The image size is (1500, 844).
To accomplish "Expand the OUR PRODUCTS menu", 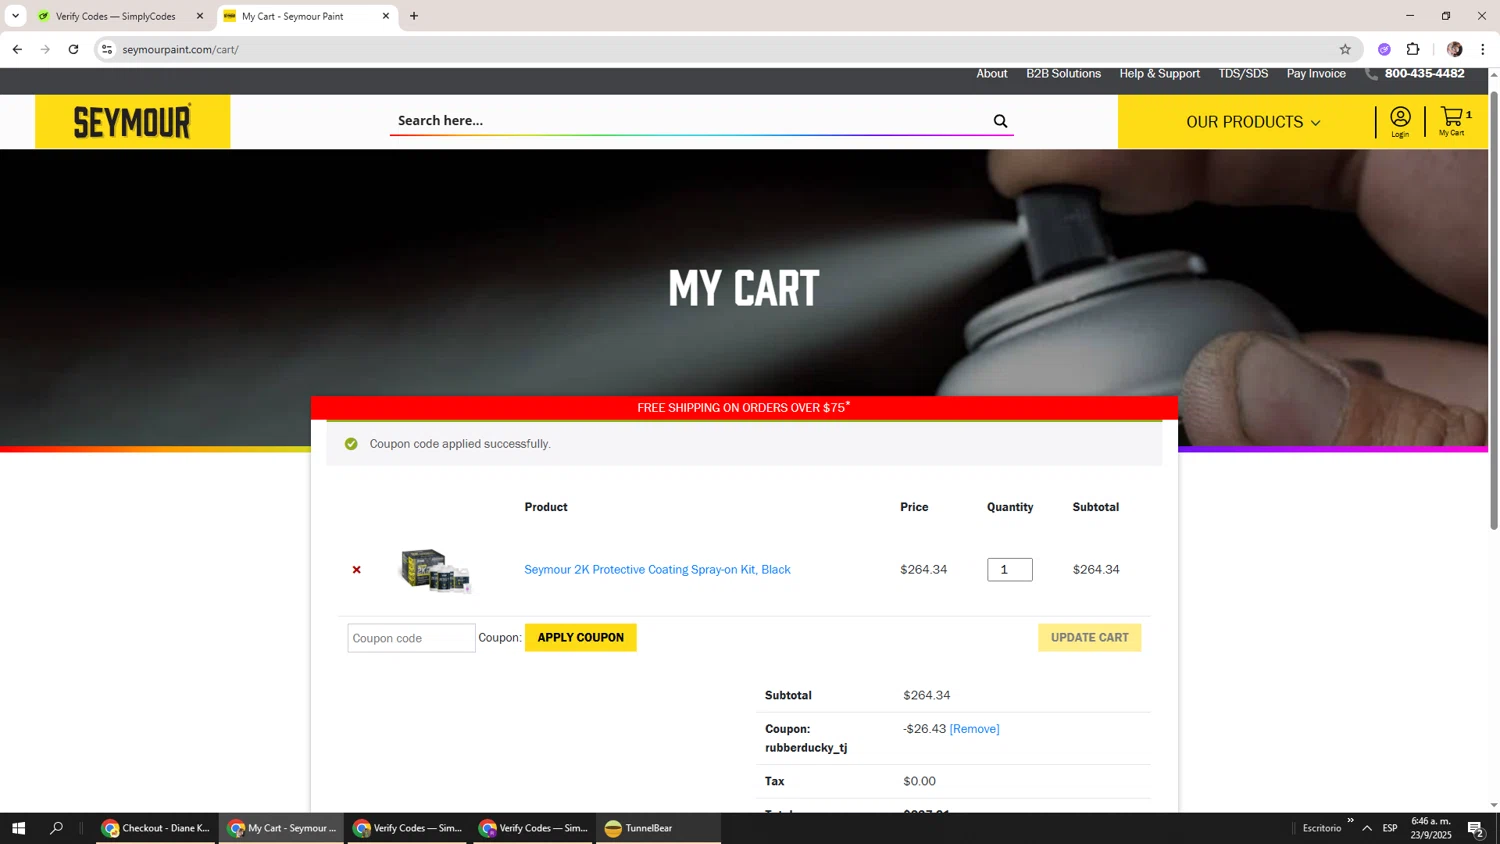I will pos(1253,122).
